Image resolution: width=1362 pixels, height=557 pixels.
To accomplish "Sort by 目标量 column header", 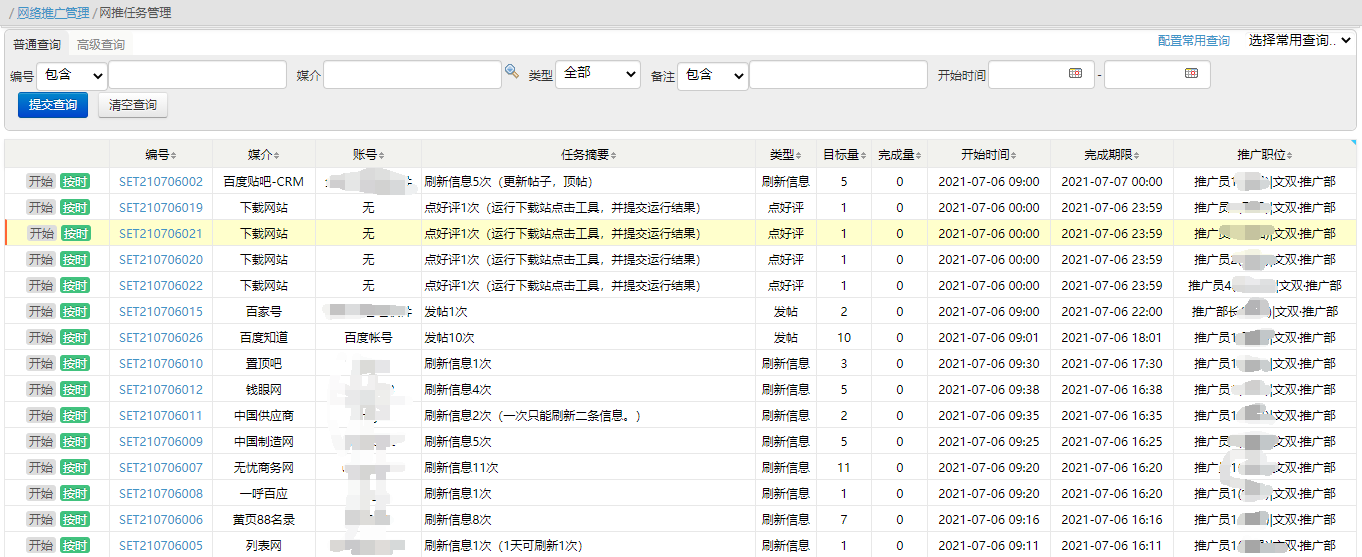I will click(x=844, y=154).
